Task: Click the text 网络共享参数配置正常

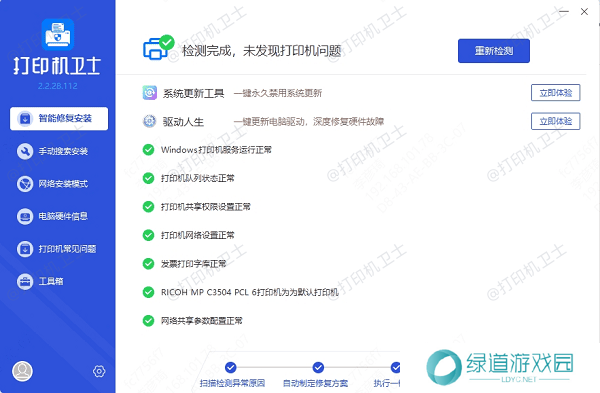Action: click(202, 321)
